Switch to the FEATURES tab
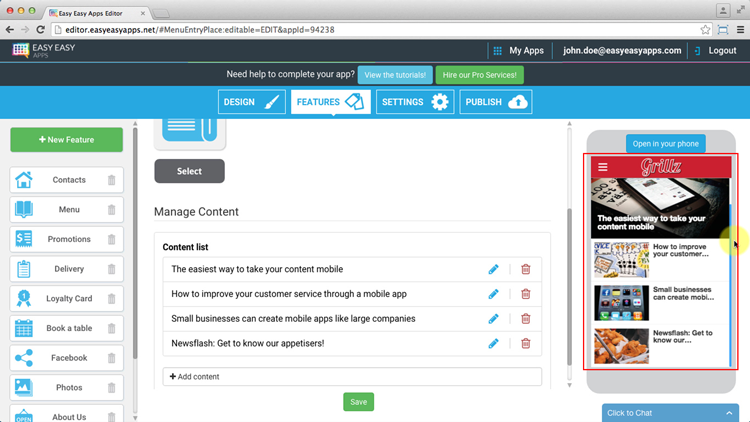This screenshot has width=750, height=422. click(331, 102)
